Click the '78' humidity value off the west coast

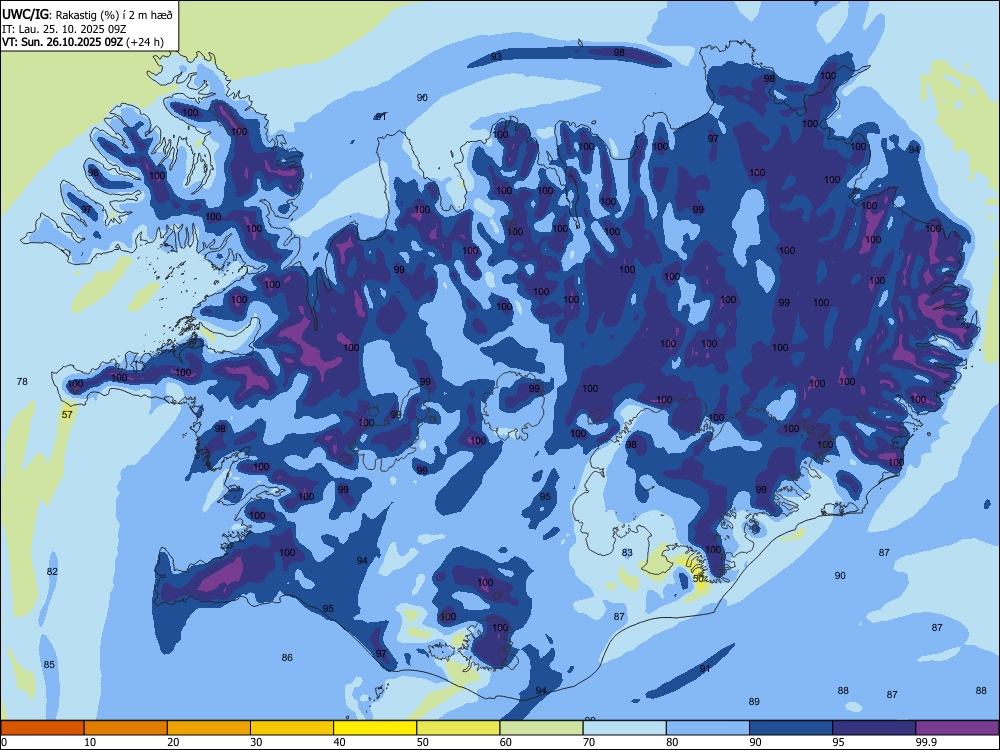click(22, 381)
